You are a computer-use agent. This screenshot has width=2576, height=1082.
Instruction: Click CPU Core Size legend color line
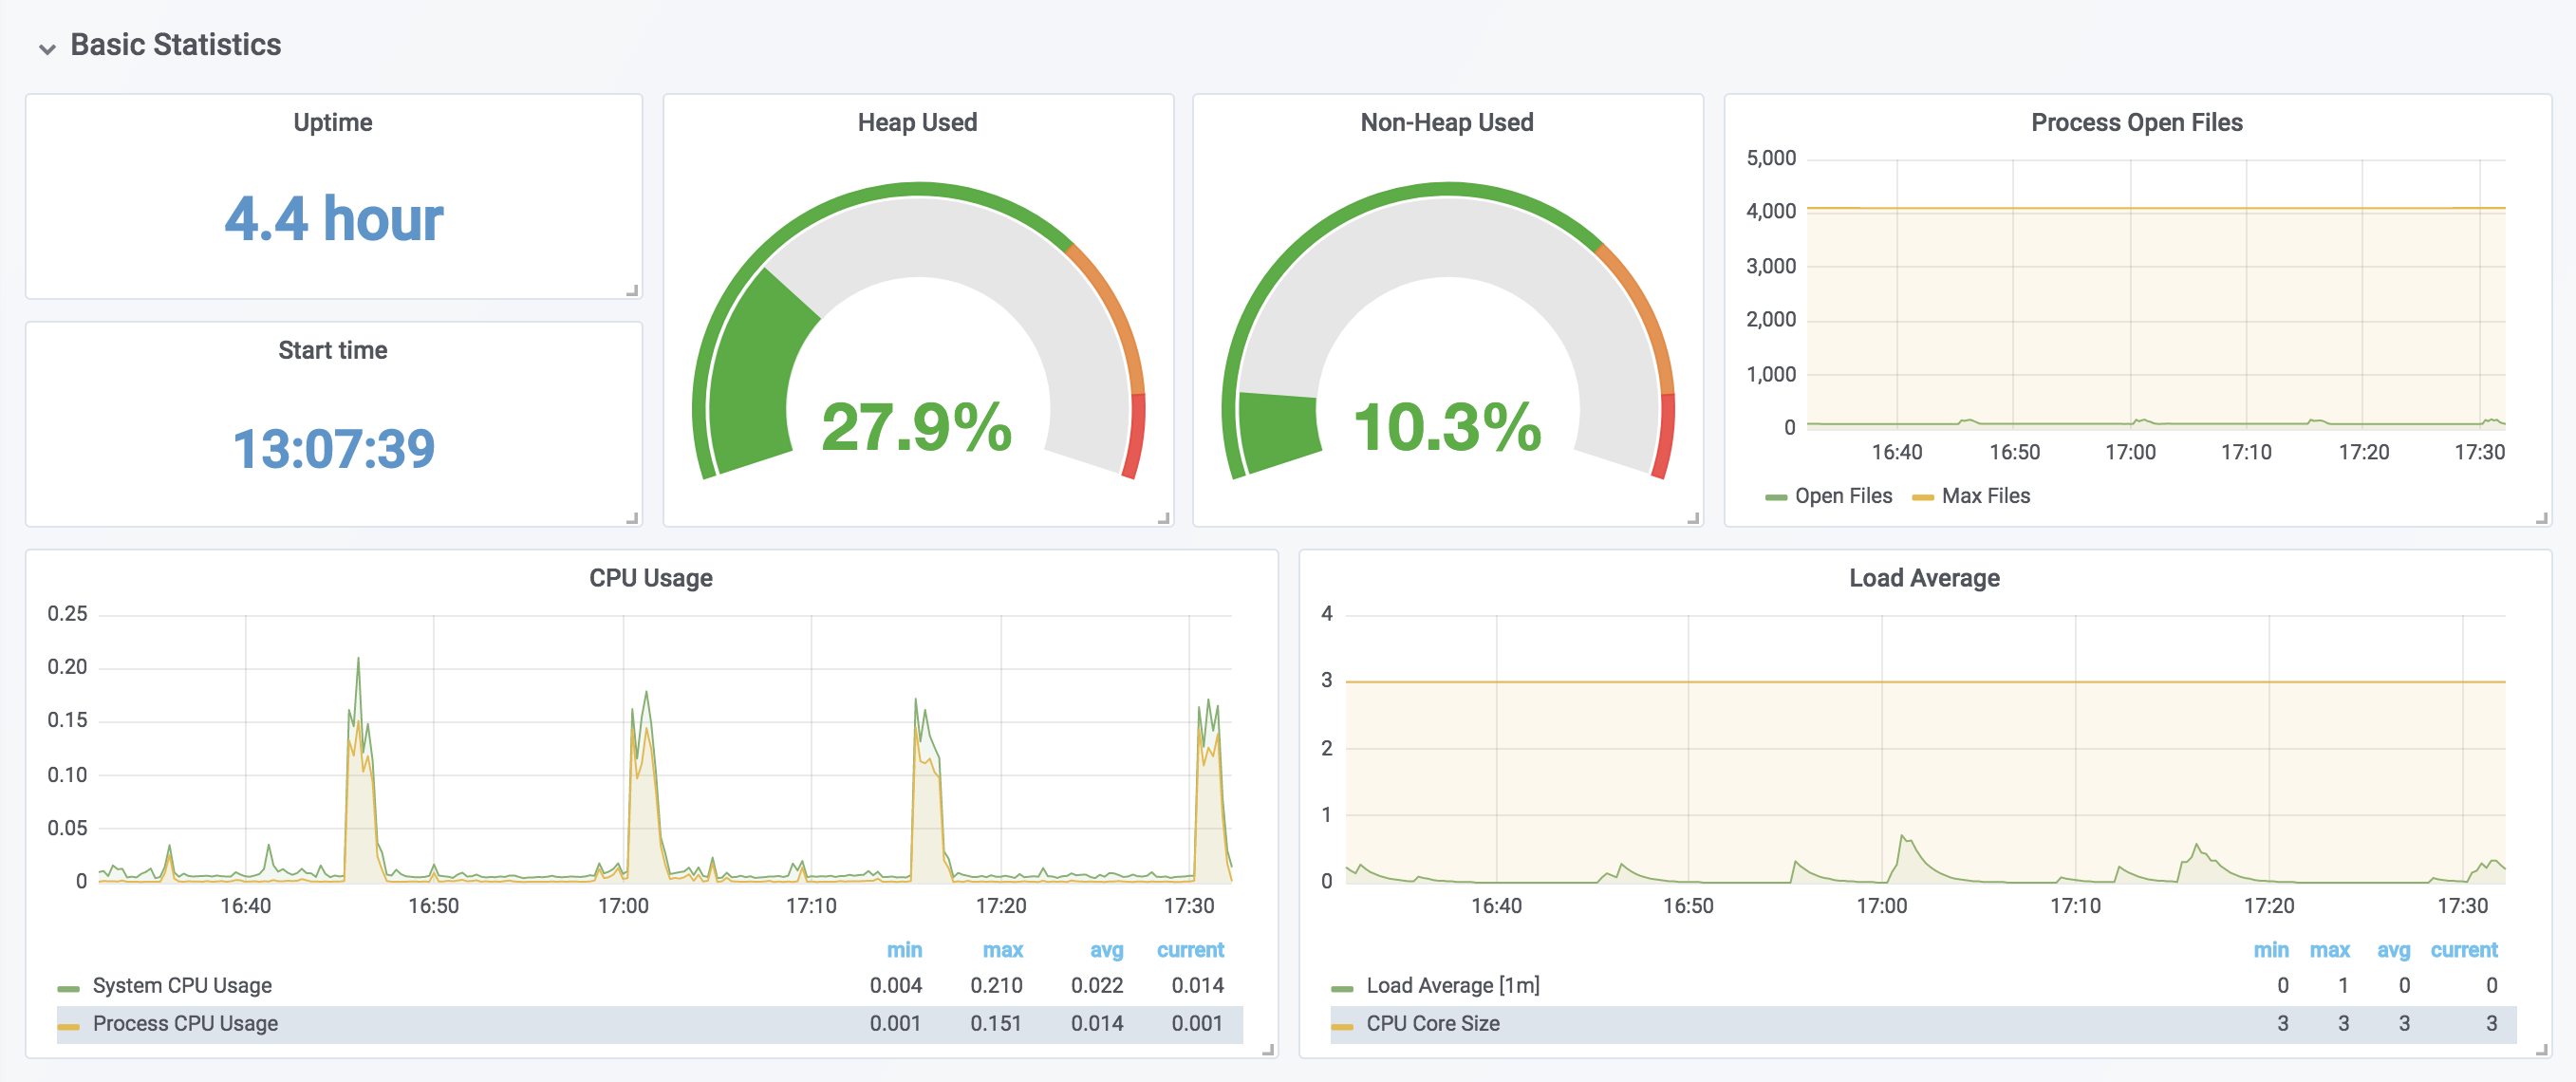click(1341, 1025)
